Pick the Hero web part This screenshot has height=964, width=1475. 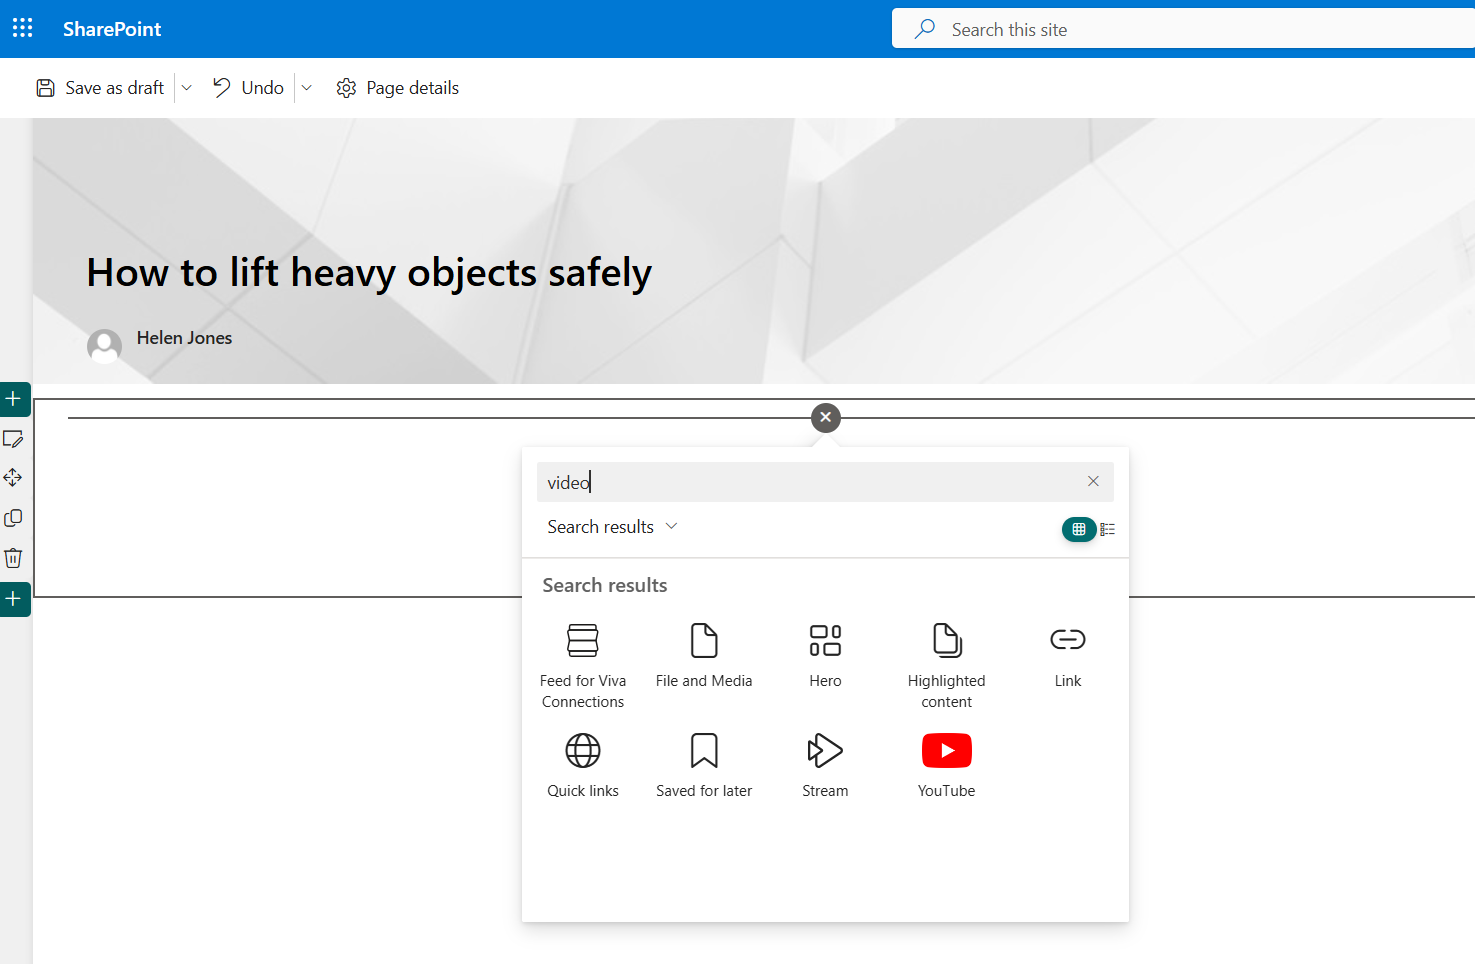point(825,654)
